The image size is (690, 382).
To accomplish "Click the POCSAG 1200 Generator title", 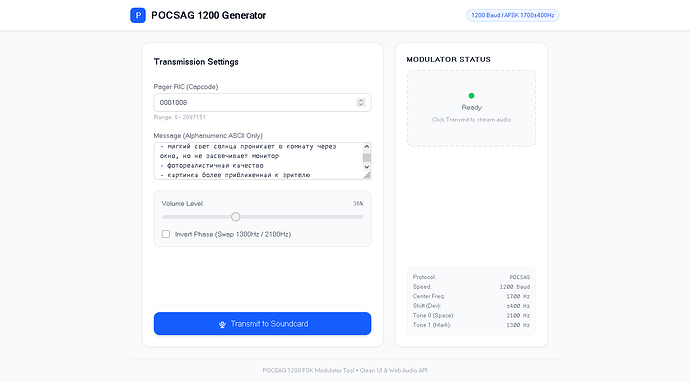I will (x=209, y=15).
